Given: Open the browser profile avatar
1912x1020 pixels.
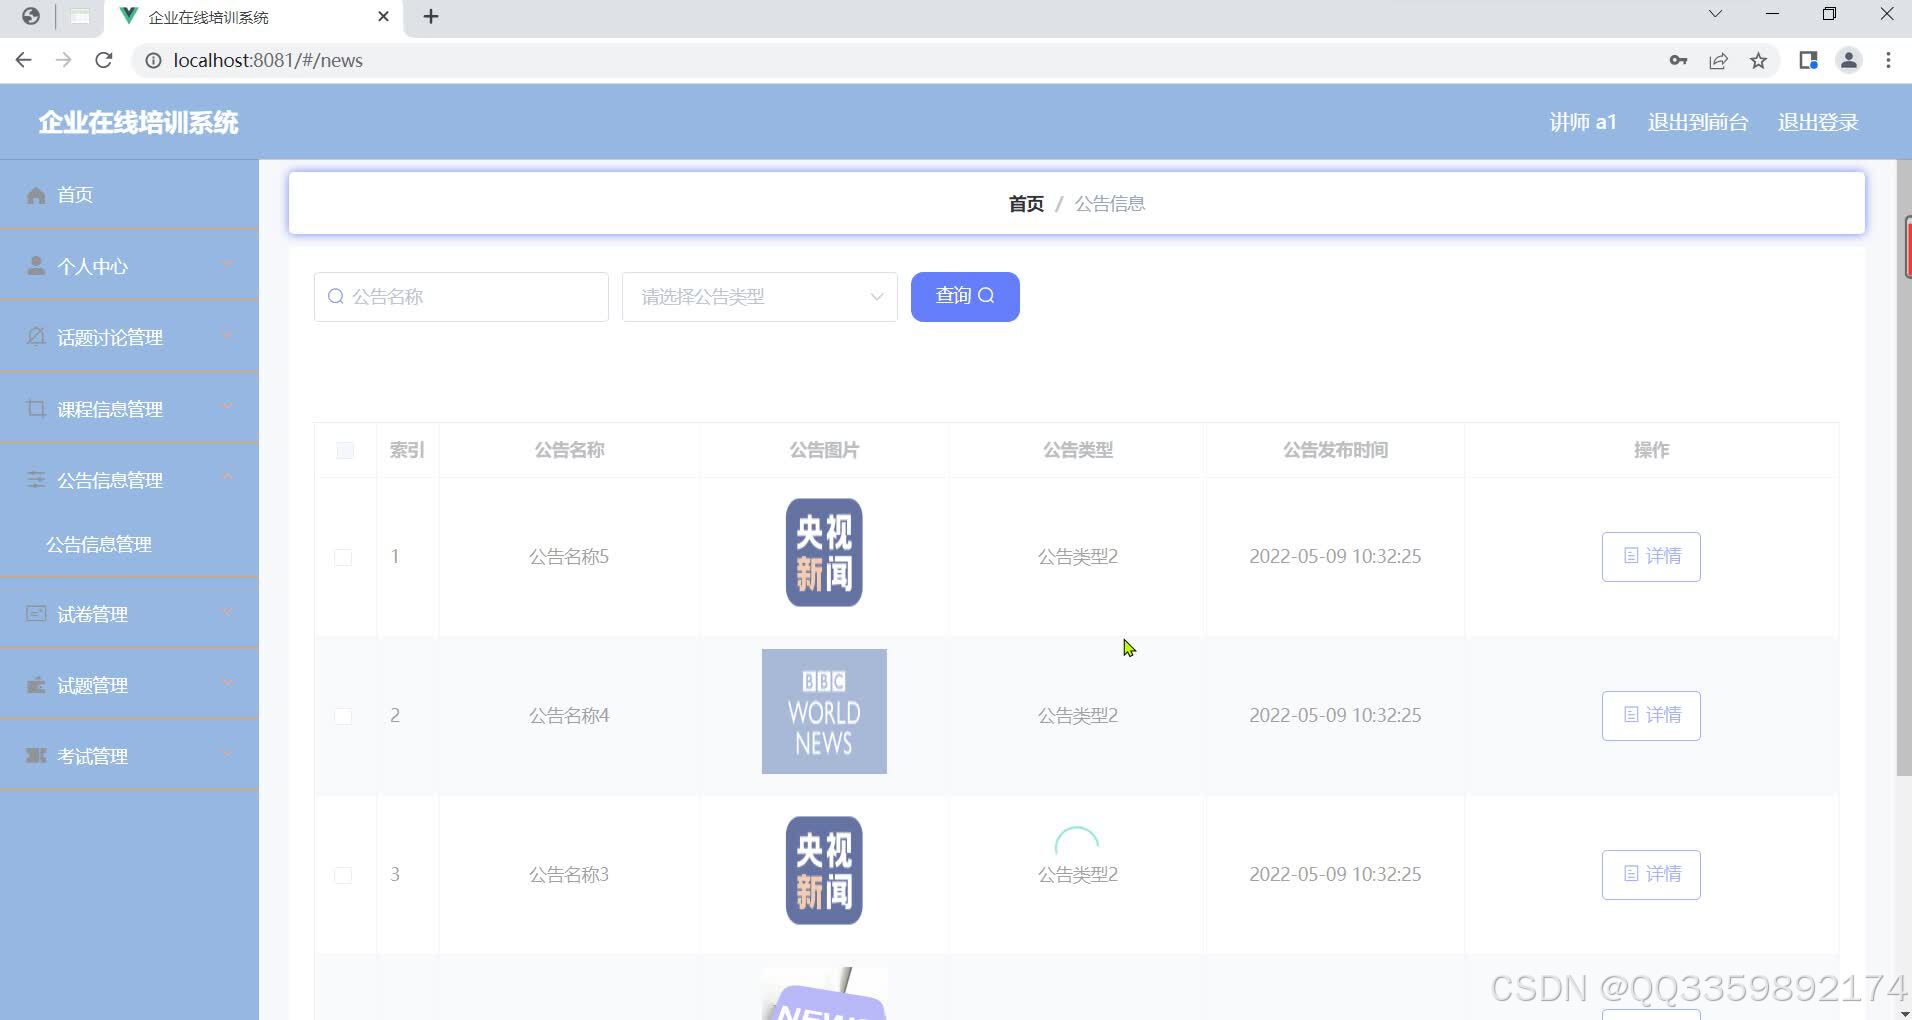Looking at the screenshot, I should [x=1849, y=61].
